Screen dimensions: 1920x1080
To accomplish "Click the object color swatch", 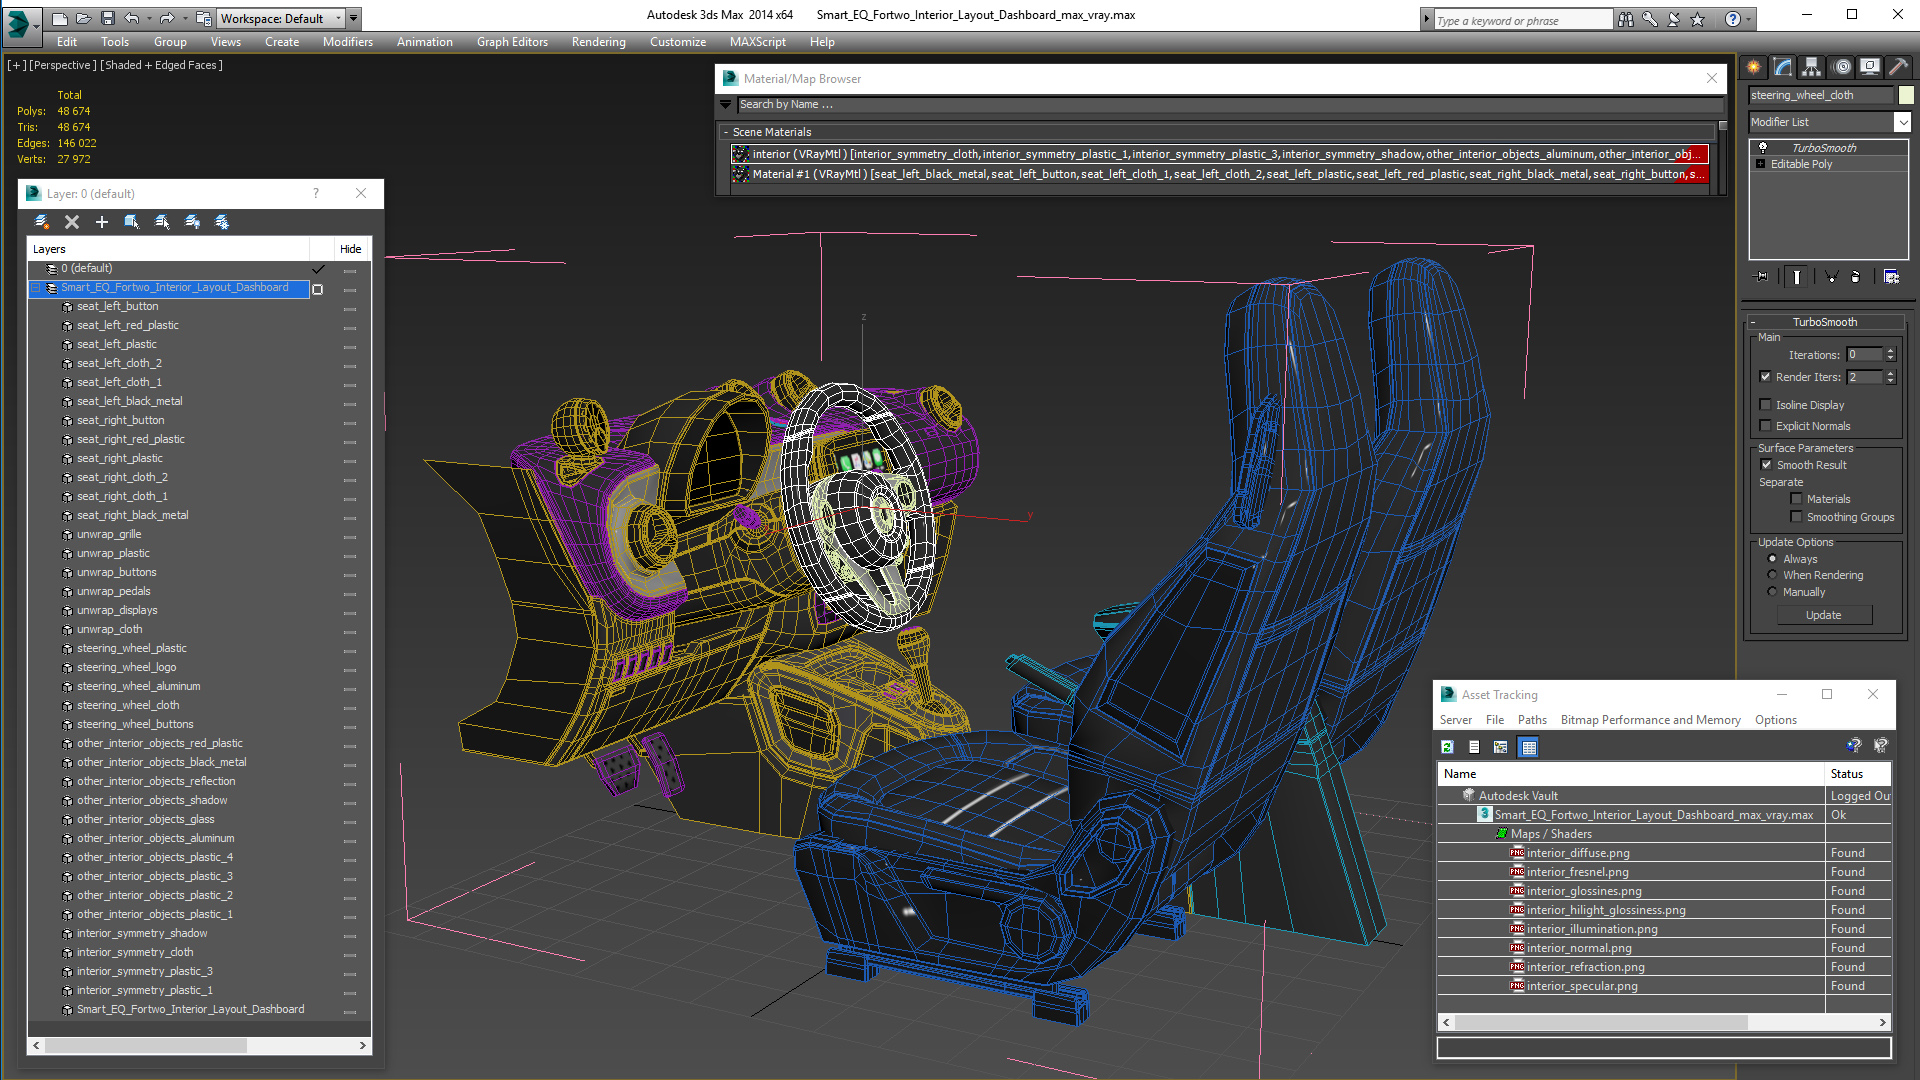I will 1906,95.
